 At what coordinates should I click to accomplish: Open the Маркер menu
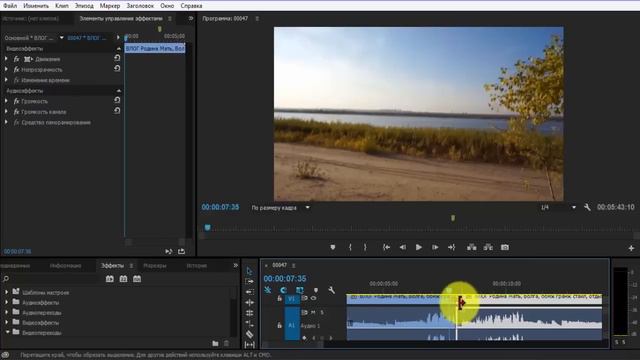110,6
